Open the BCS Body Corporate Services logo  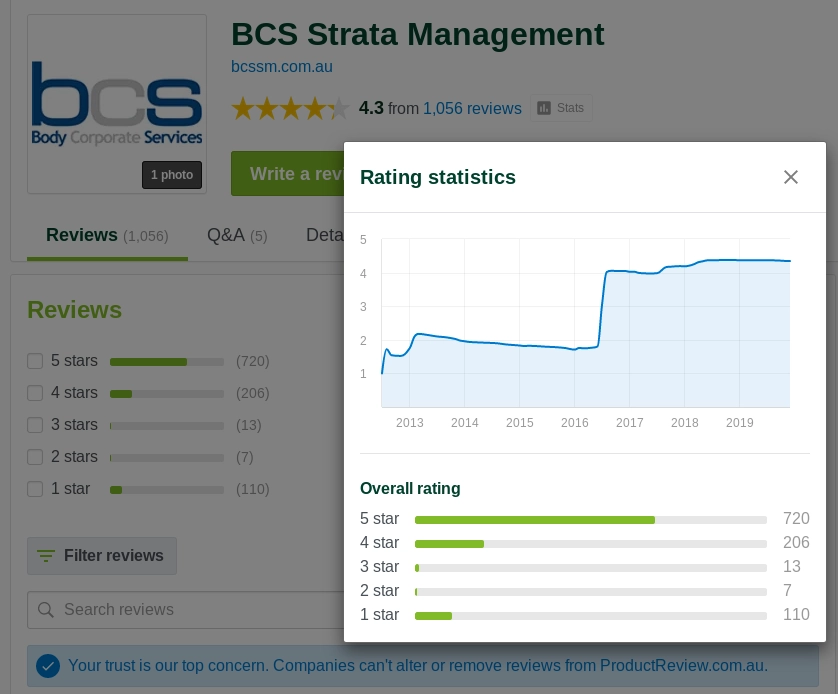point(117,104)
